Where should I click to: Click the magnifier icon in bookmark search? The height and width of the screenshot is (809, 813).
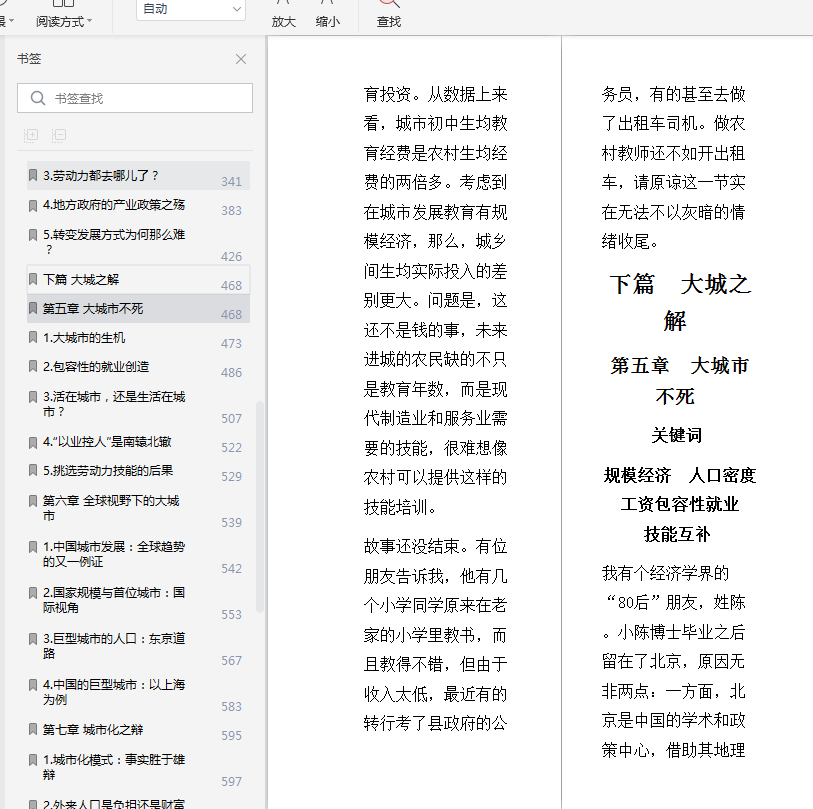pos(37,98)
